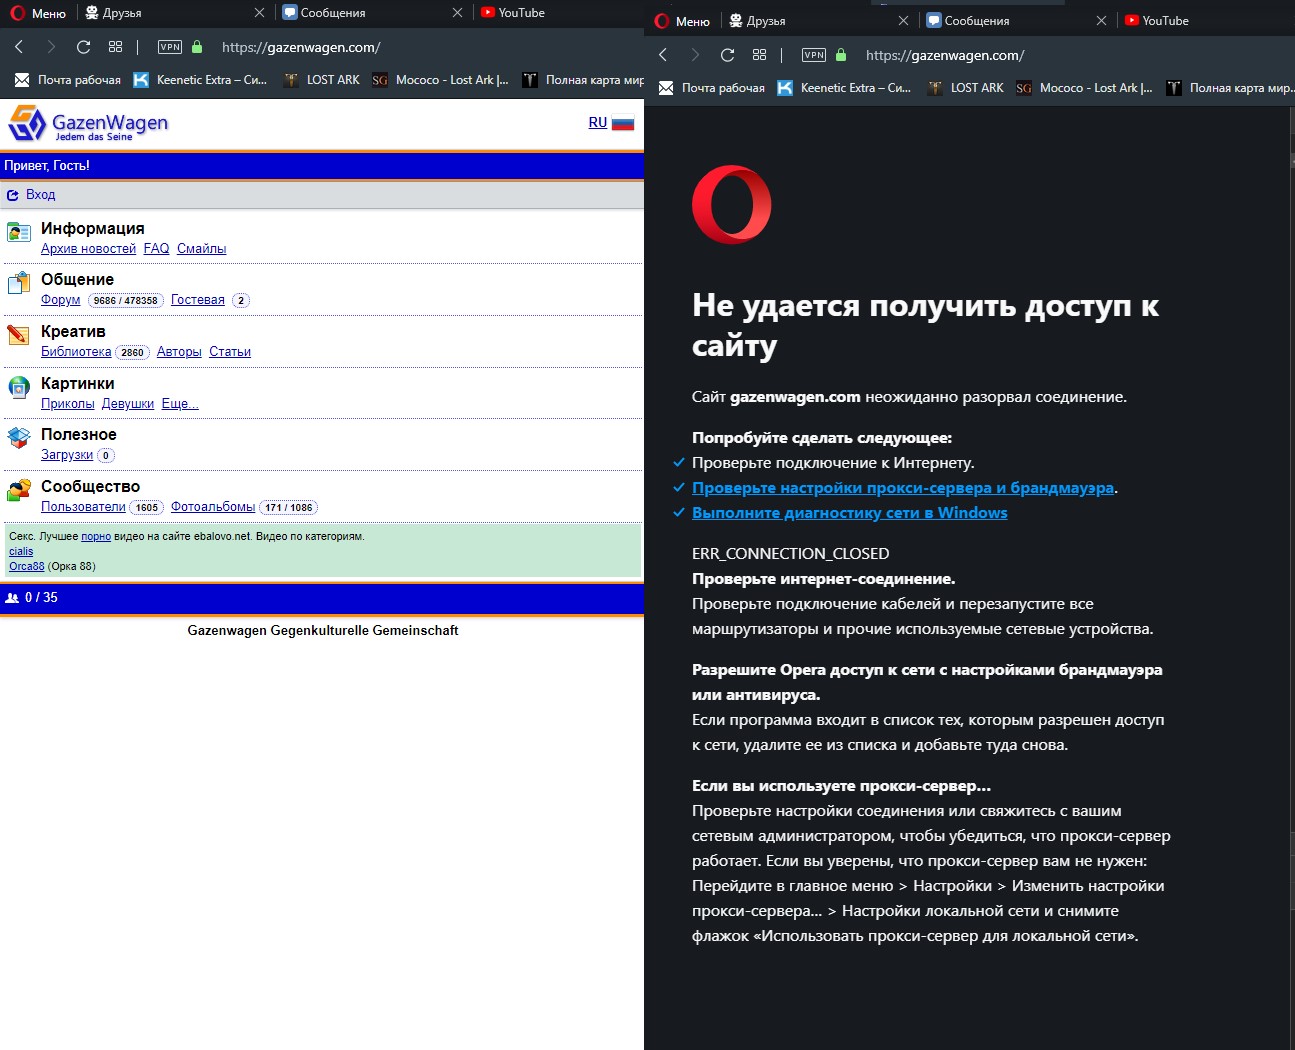Open the Загрузки link
Viewport: 1295px width, 1050px height.
(x=67, y=455)
